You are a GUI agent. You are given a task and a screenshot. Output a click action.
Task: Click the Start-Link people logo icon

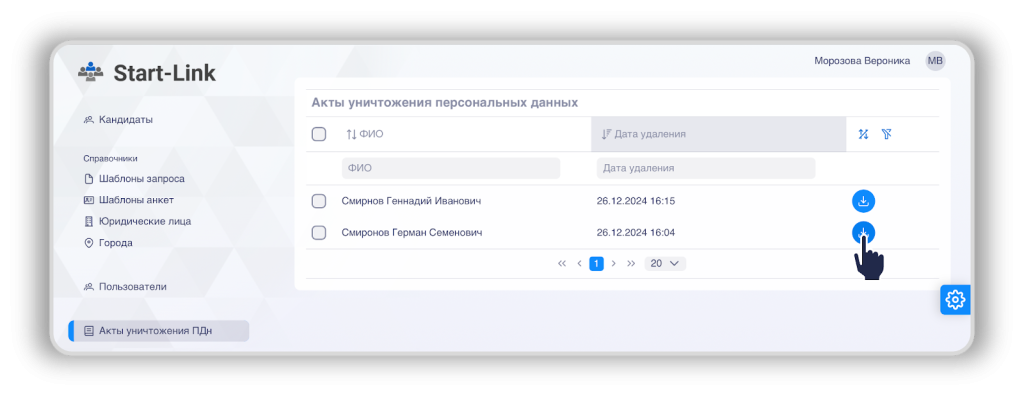(x=90, y=71)
